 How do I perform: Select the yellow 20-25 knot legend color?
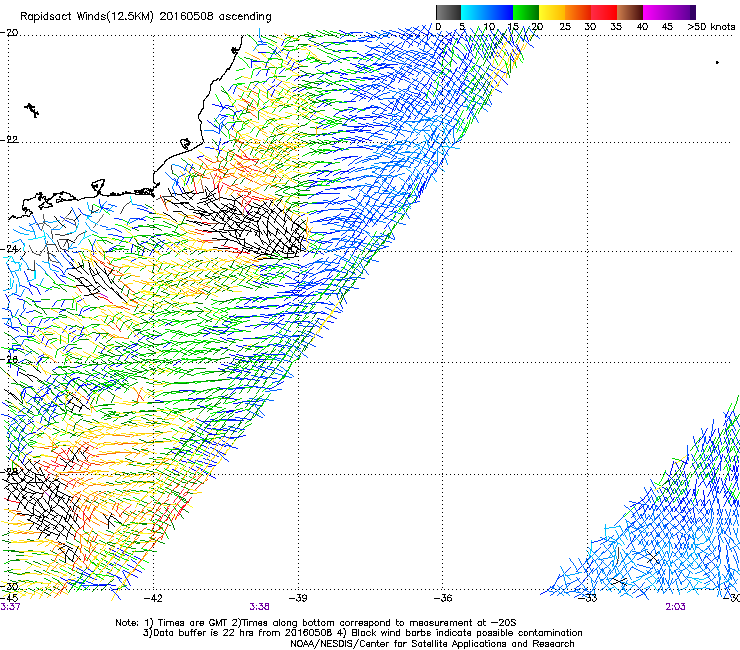click(x=552, y=12)
